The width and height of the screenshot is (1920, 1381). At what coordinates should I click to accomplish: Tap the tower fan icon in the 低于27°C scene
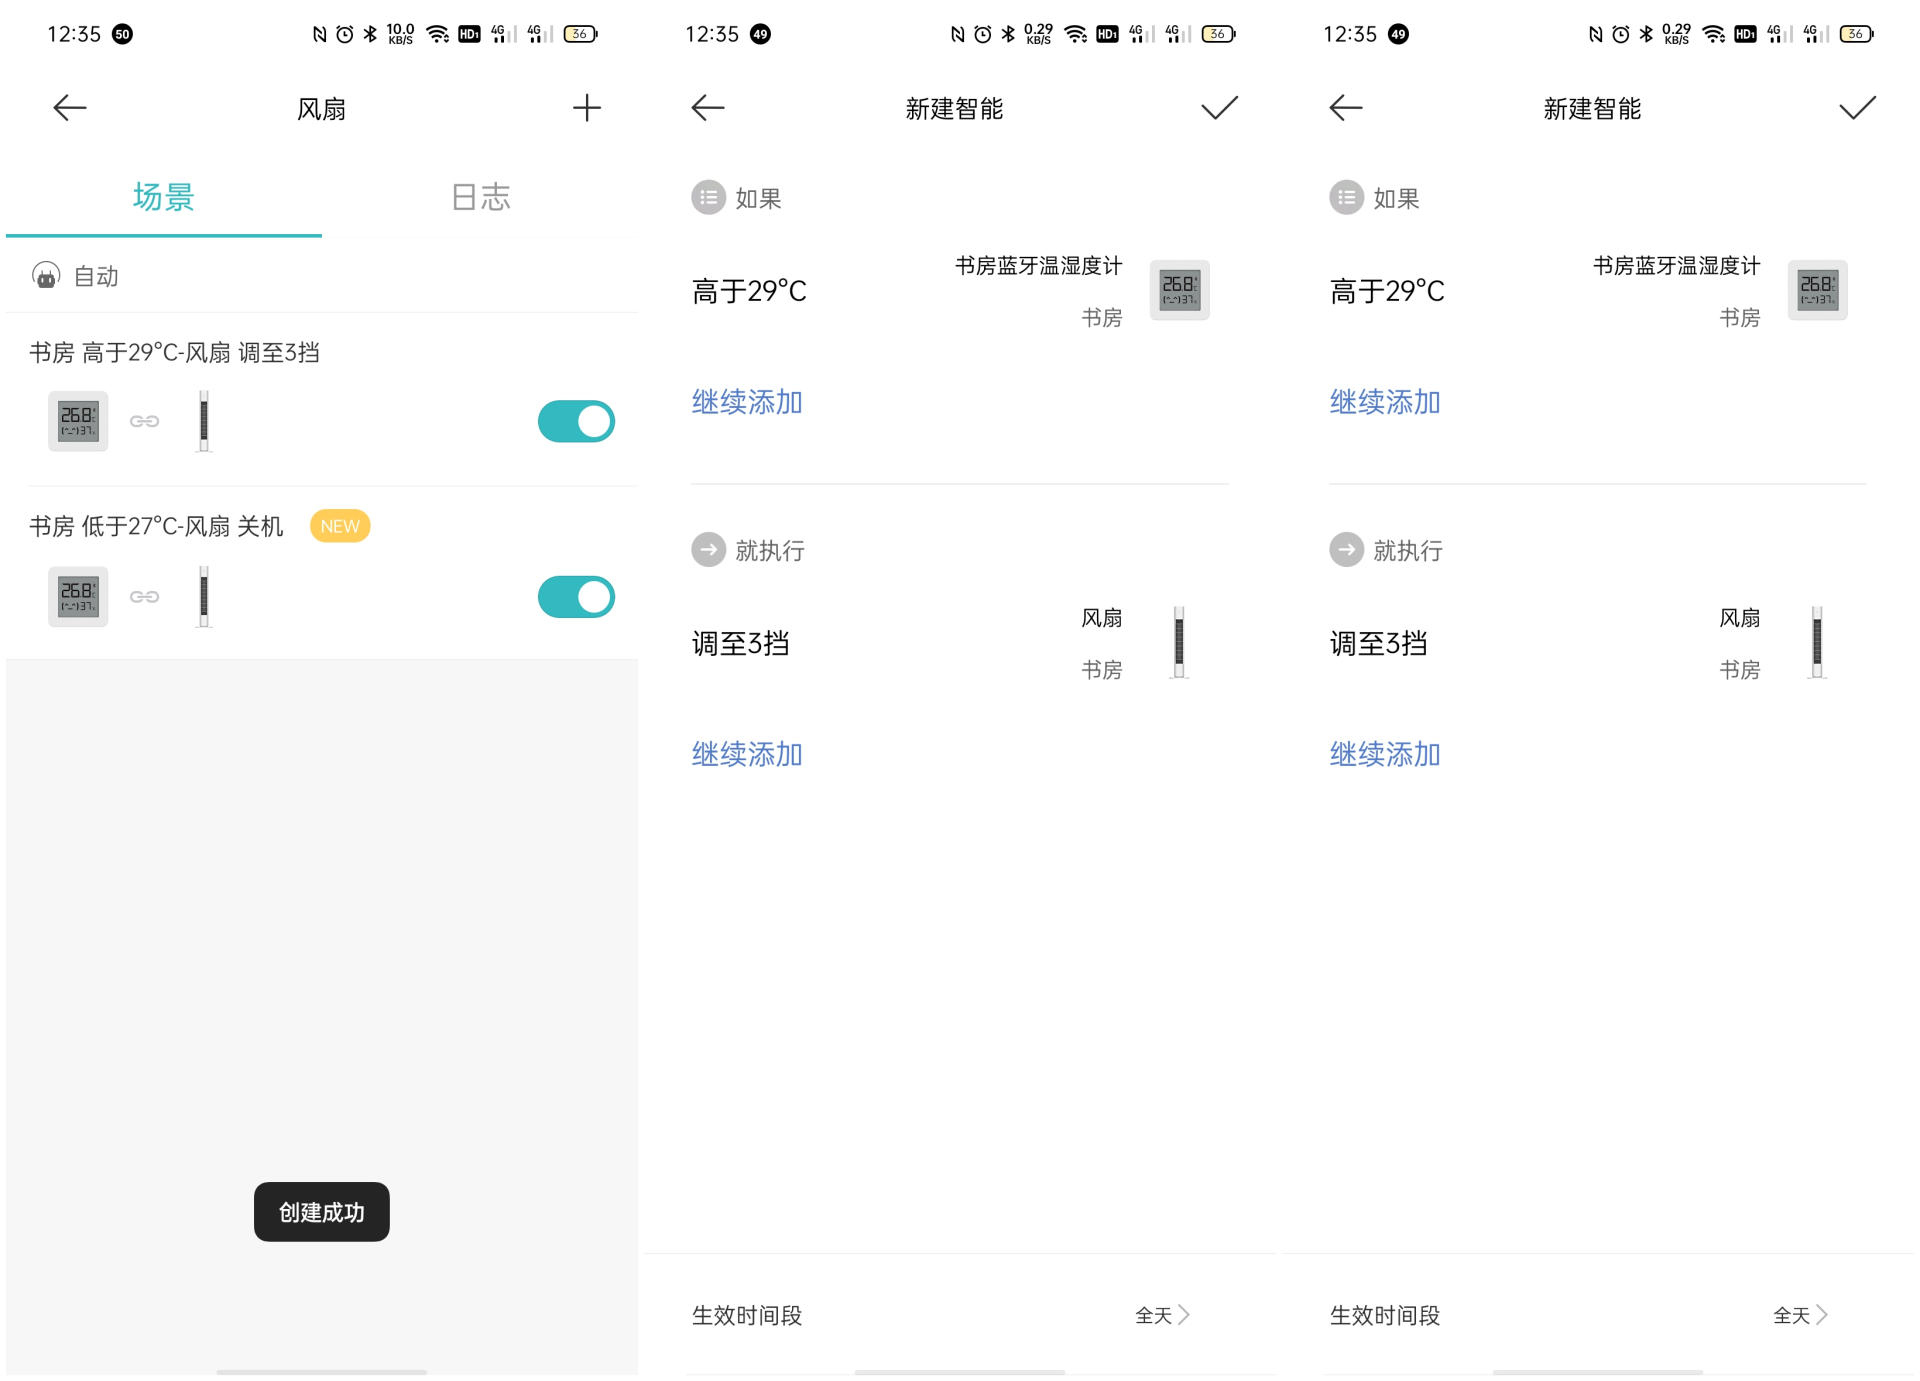click(204, 597)
